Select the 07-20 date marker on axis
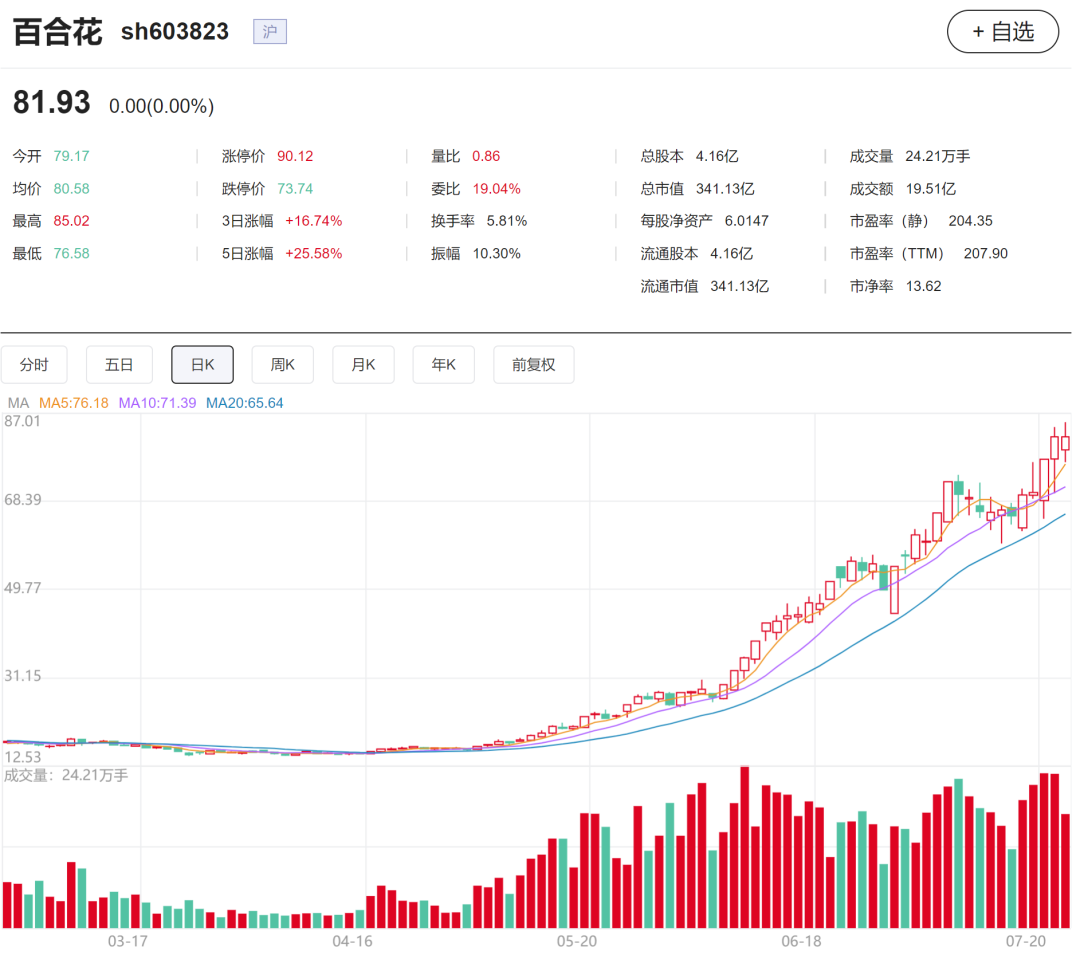The height and width of the screenshot is (959, 1080). point(1026,941)
